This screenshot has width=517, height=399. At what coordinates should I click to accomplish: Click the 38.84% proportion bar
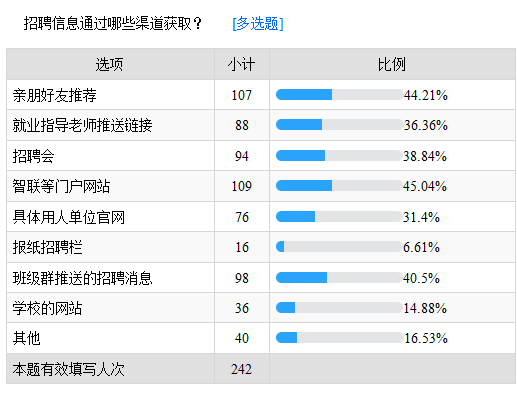point(339,156)
